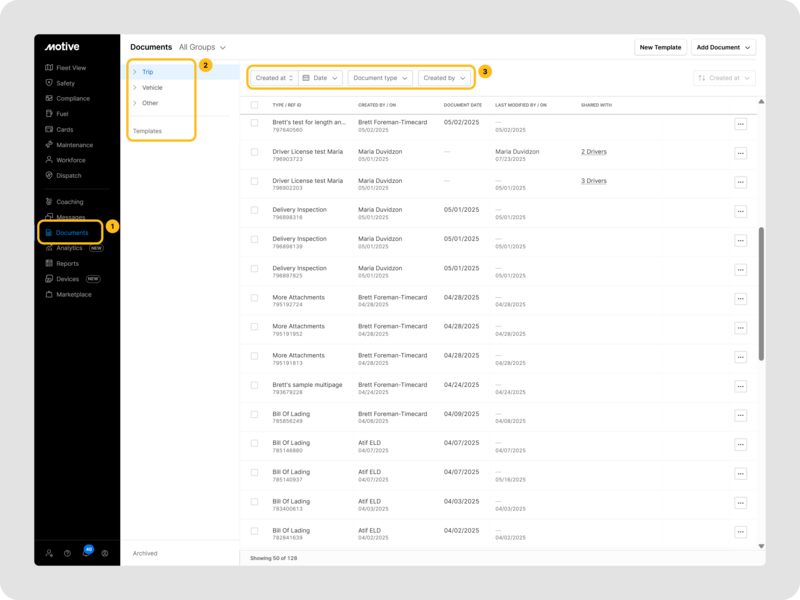Click the Maintenance wrench icon
800x600 pixels.
pos(48,145)
